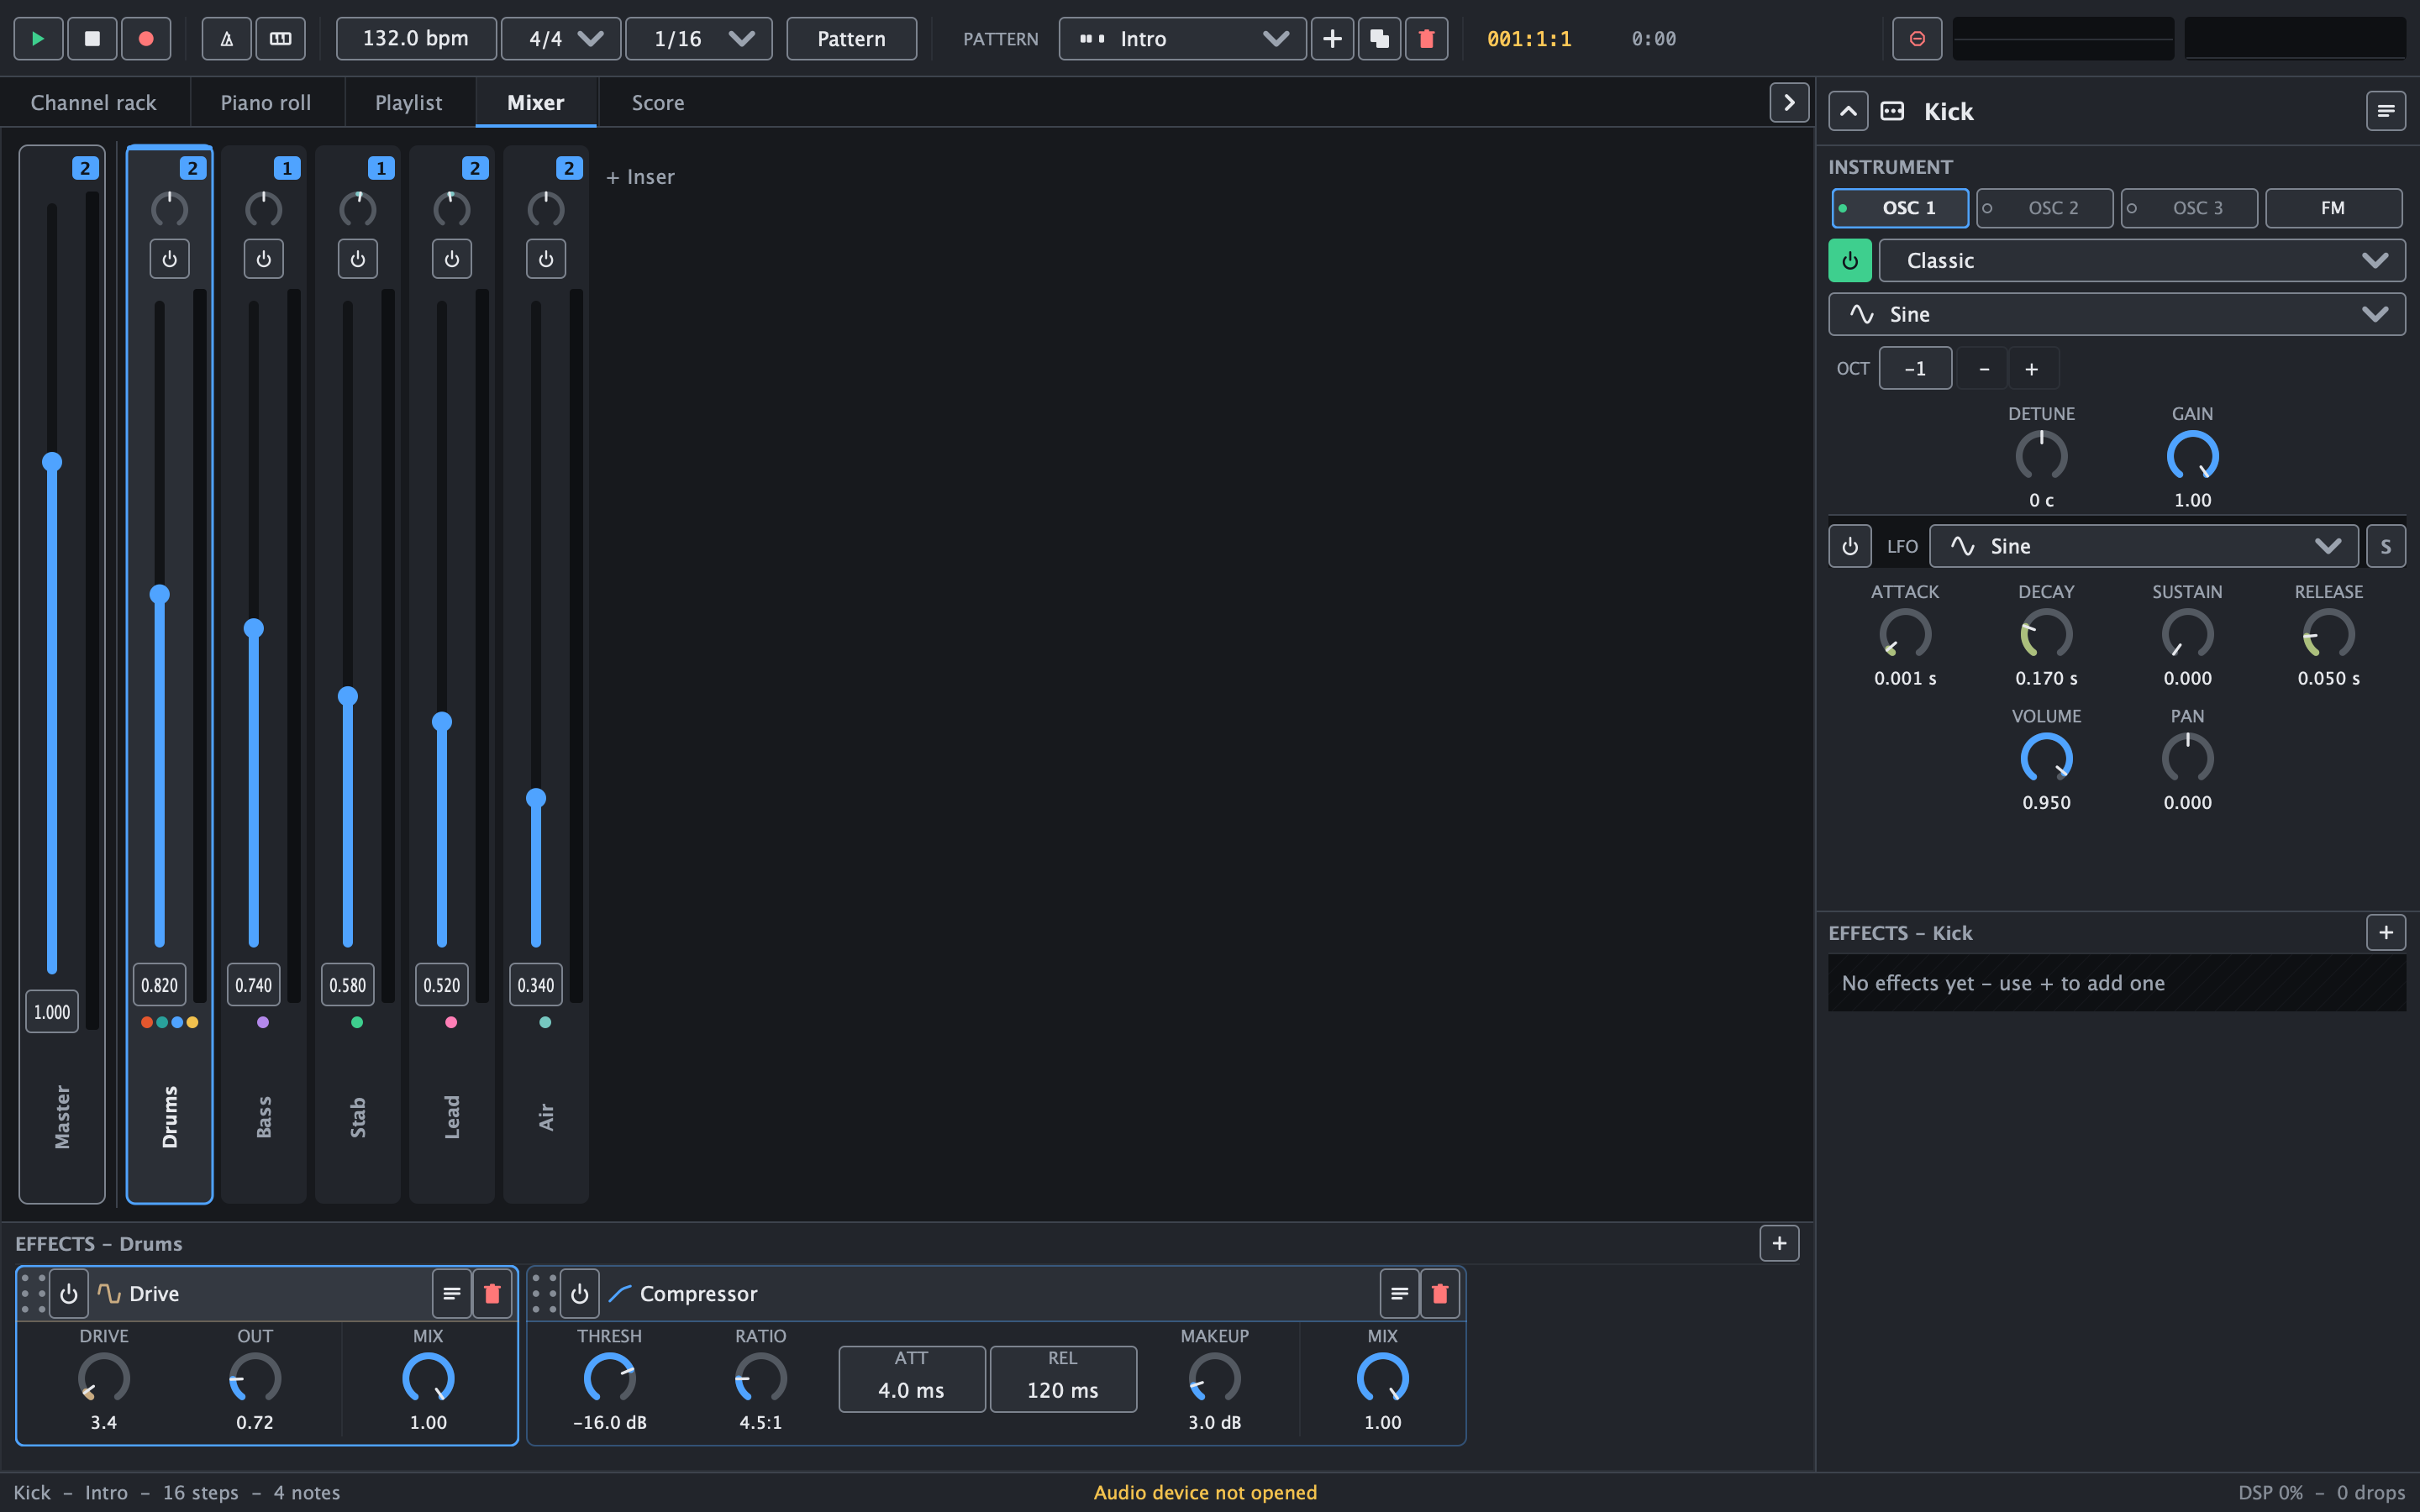The image size is (2420, 1512).
Task: Toggle the Drive effect power
Action: click(69, 1293)
